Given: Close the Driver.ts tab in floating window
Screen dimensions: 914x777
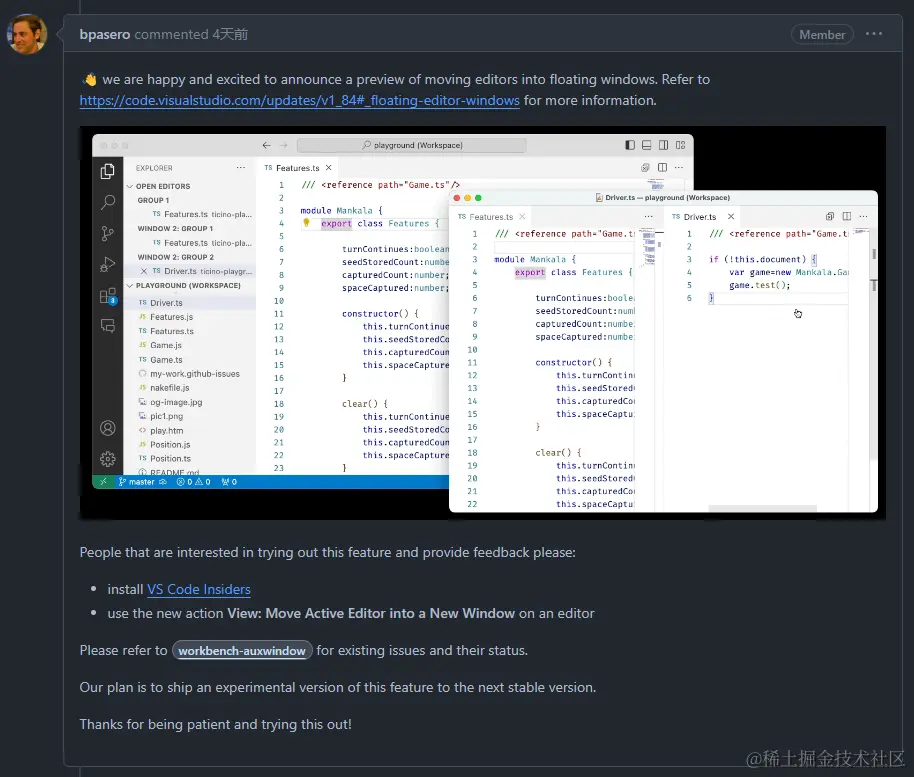Looking at the screenshot, I should (x=731, y=216).
